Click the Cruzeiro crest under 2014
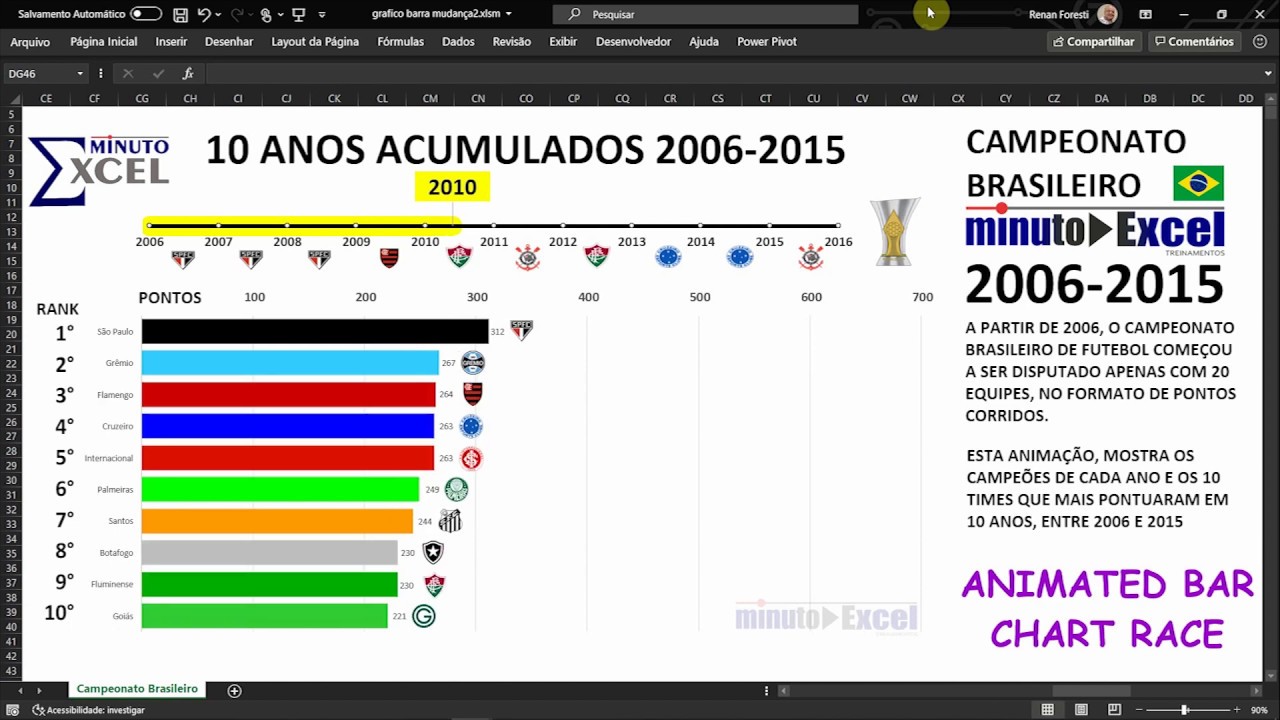The height and width of the screenshot is (720, 1280). 740,257
